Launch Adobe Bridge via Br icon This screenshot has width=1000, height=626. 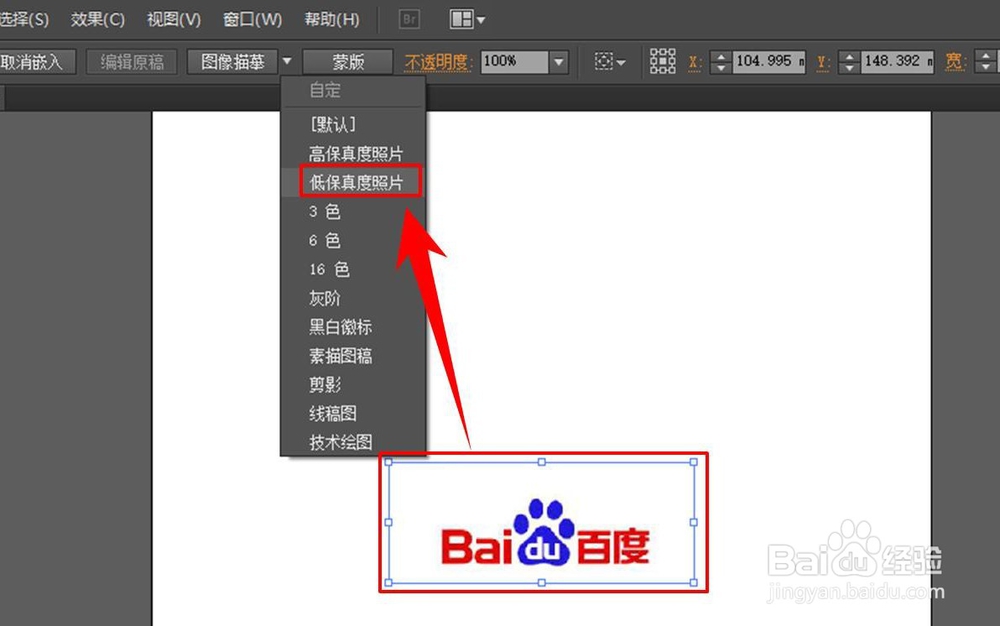(x=409, y=20)
